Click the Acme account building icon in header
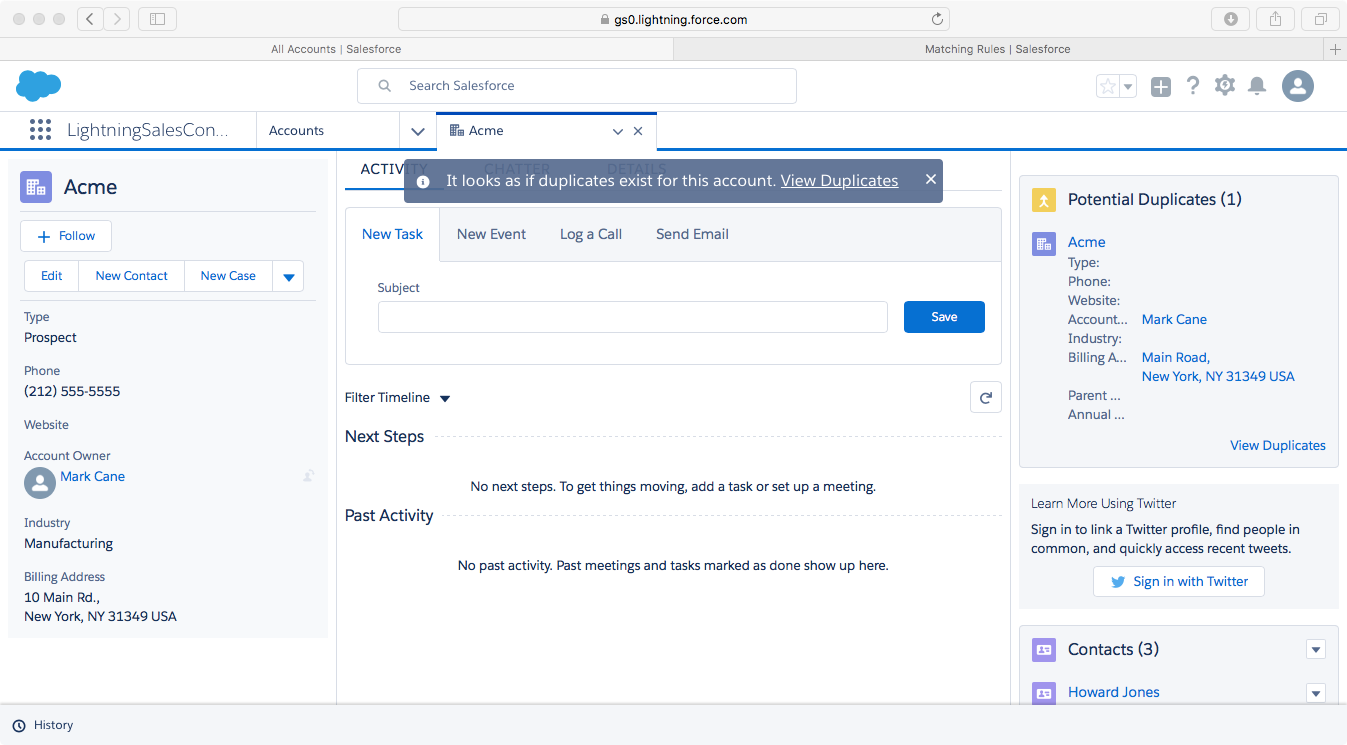The width and height of the screenshot is (1347, 745). (36, 187)
